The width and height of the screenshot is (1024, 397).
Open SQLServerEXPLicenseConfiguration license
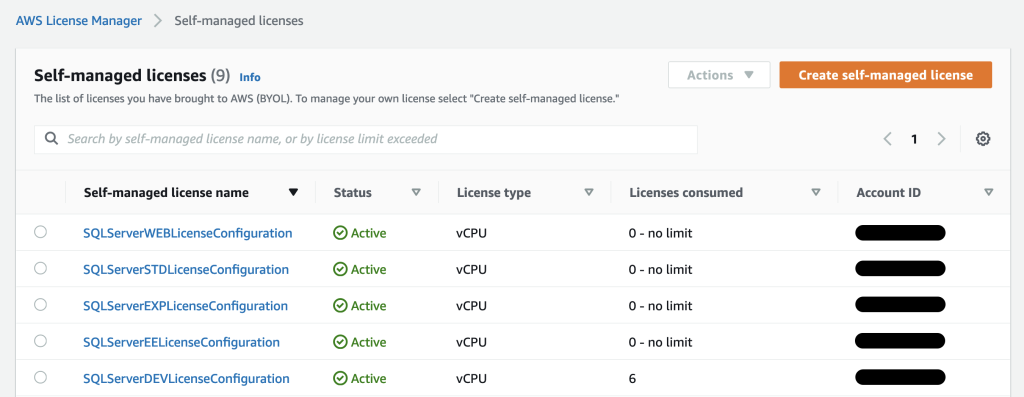point(185,306)
